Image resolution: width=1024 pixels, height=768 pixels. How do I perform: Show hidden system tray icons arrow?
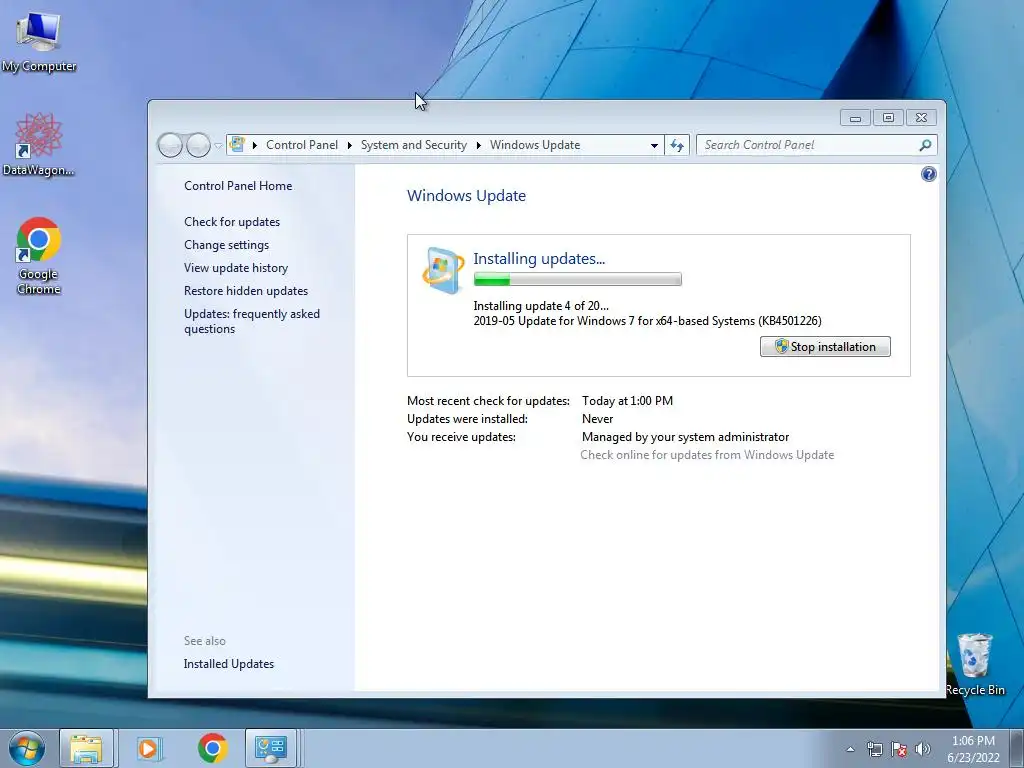tap(850, 749)
